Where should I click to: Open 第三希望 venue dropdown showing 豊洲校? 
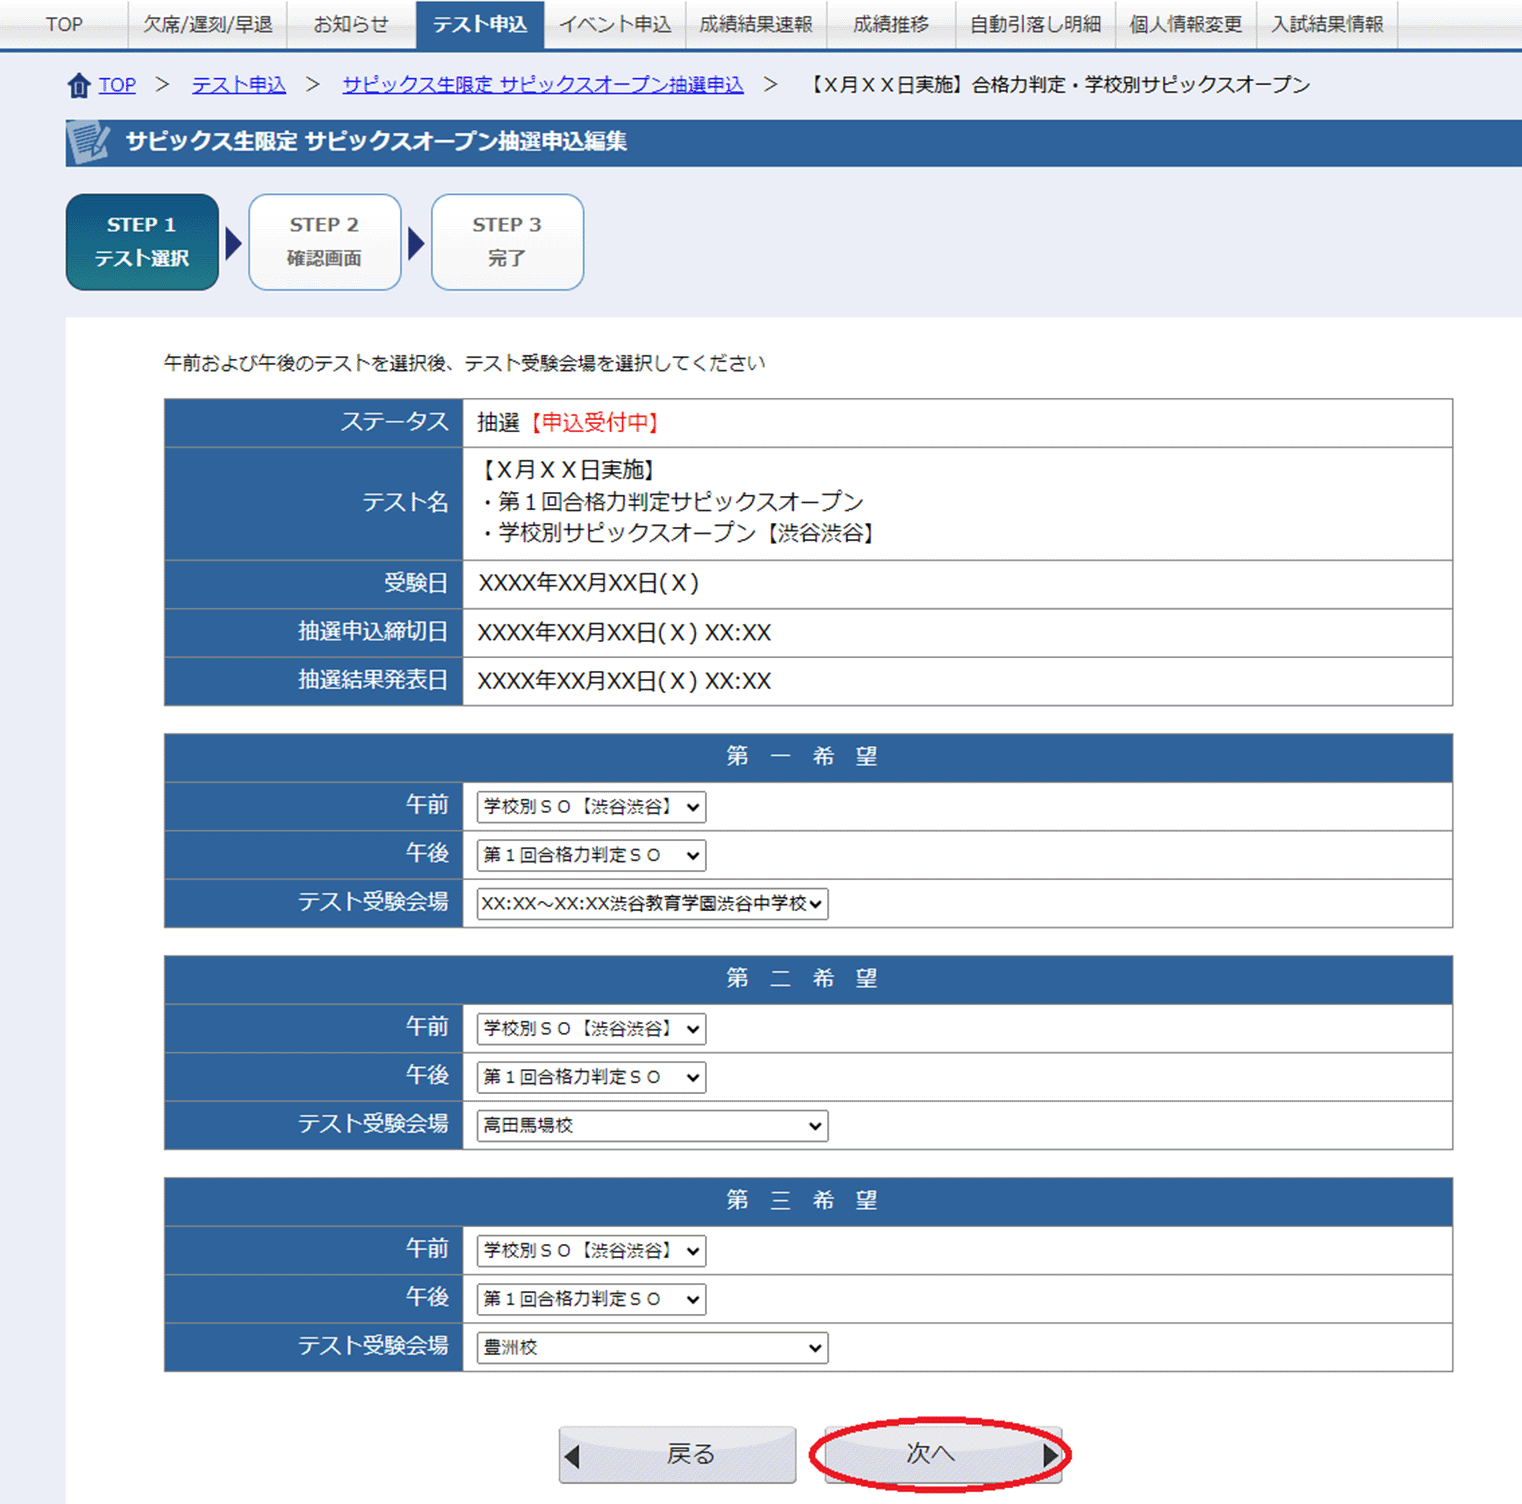(x=652, y=1348)
